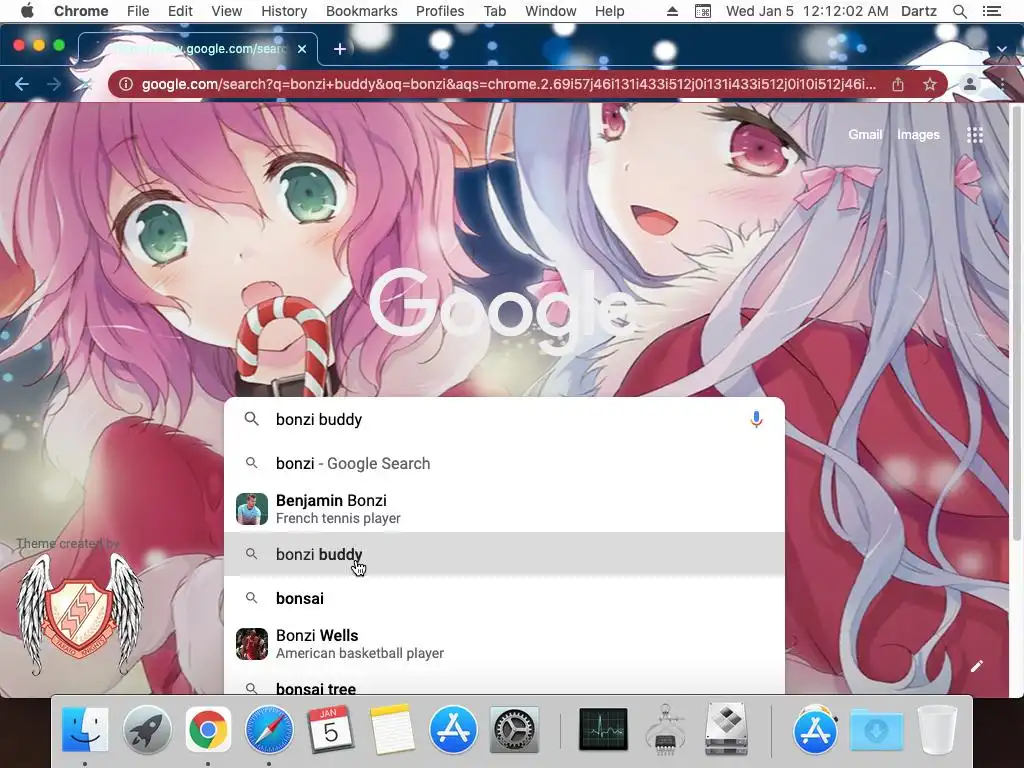
Task: Open the File menu
Action: tap(138, 11)
